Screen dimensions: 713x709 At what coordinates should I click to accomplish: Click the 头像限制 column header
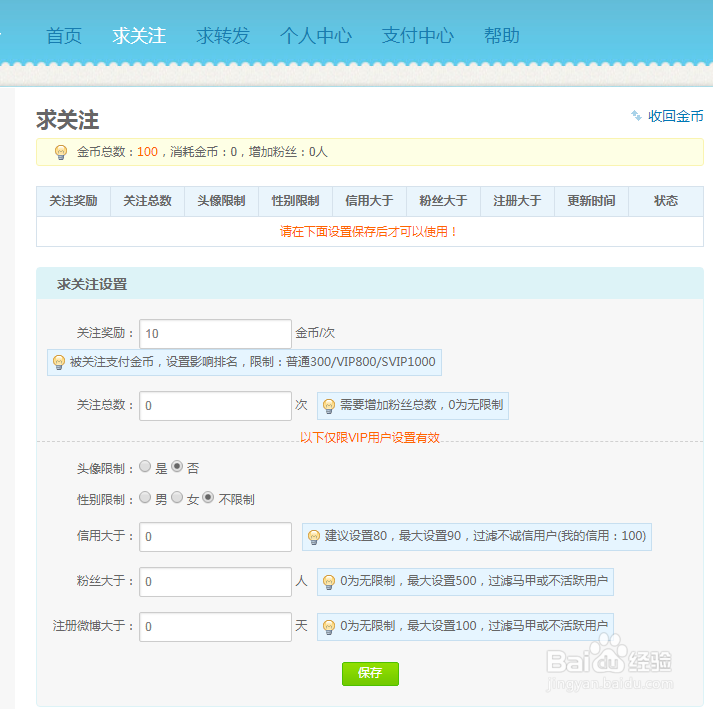pyautogui.click(x=221, y=201)
